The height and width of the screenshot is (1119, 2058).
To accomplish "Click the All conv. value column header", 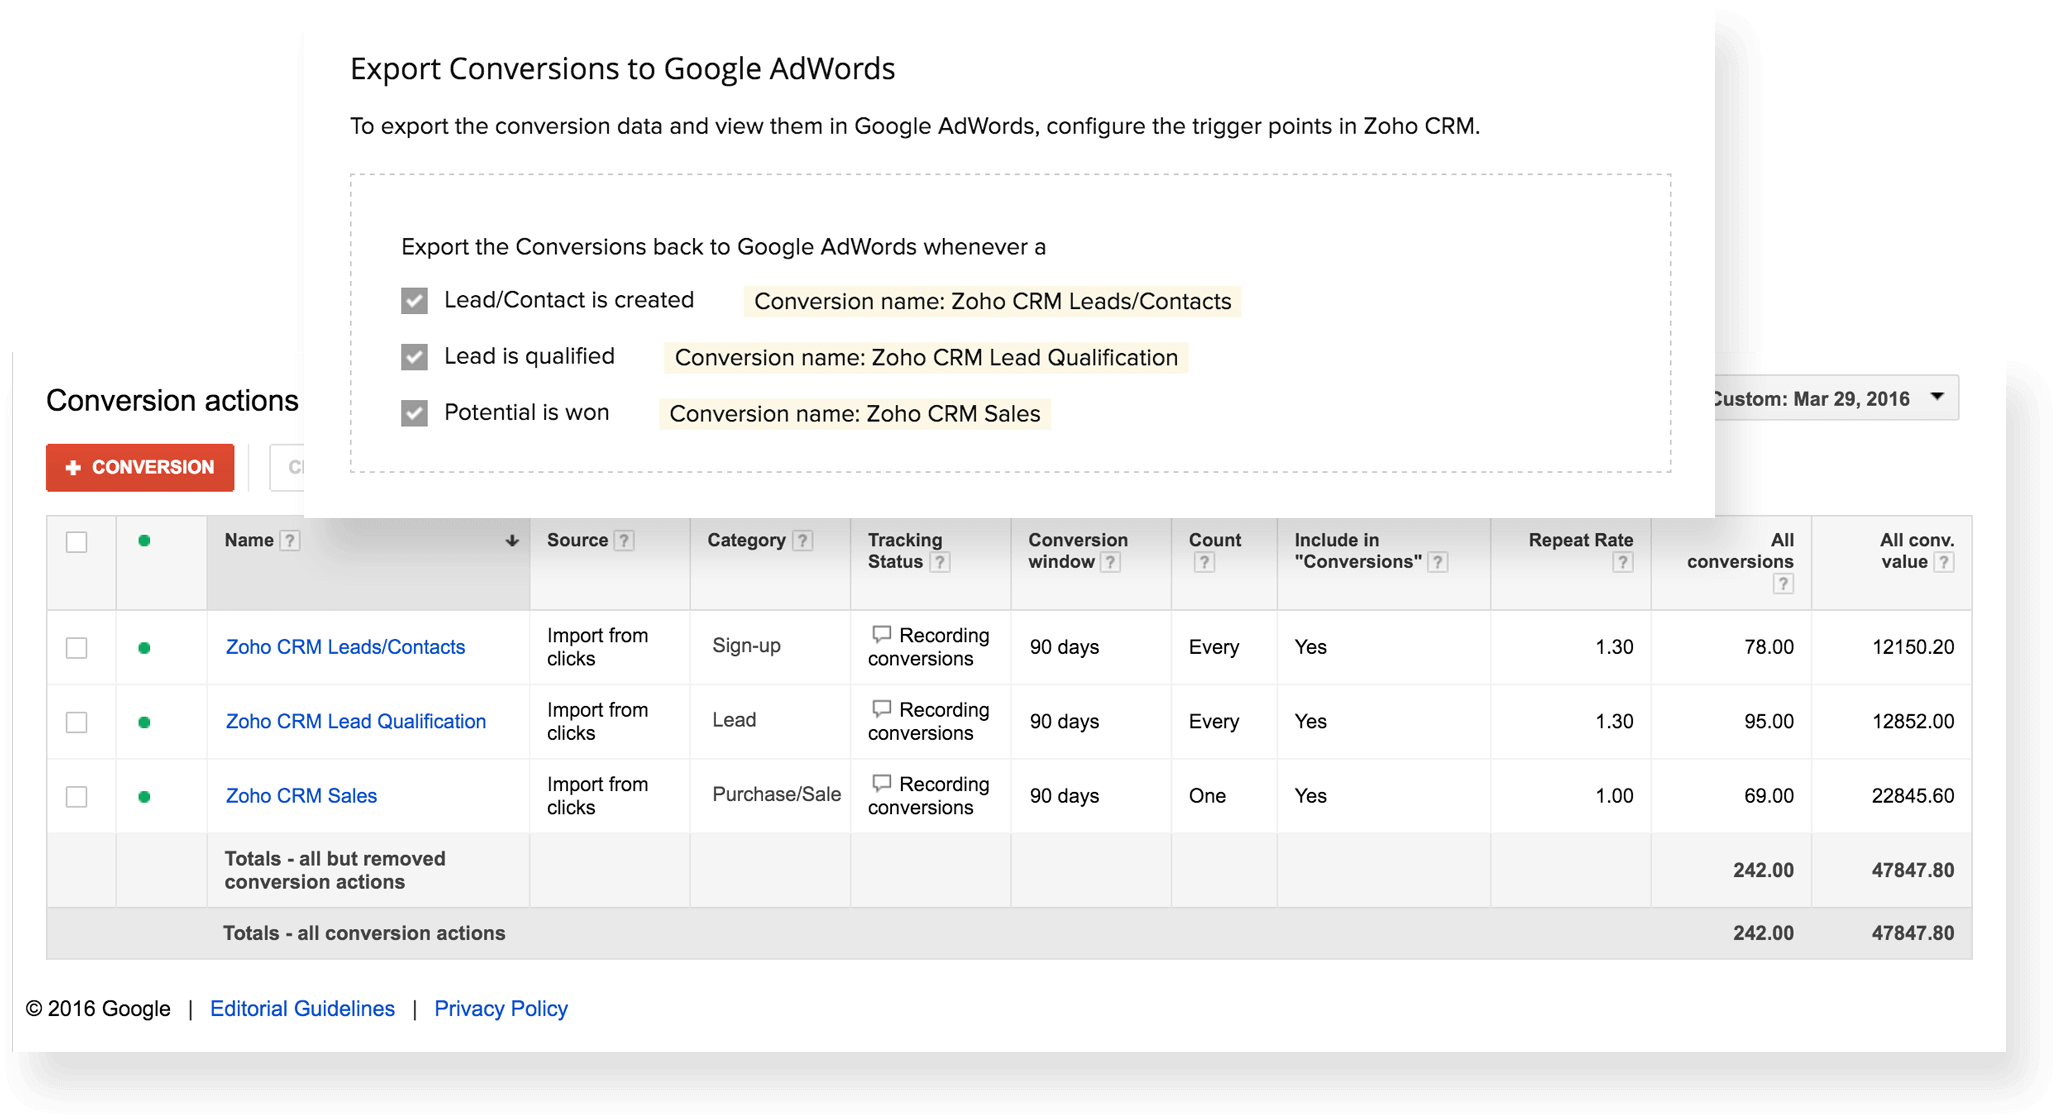I will click(x=1915, y=551).
